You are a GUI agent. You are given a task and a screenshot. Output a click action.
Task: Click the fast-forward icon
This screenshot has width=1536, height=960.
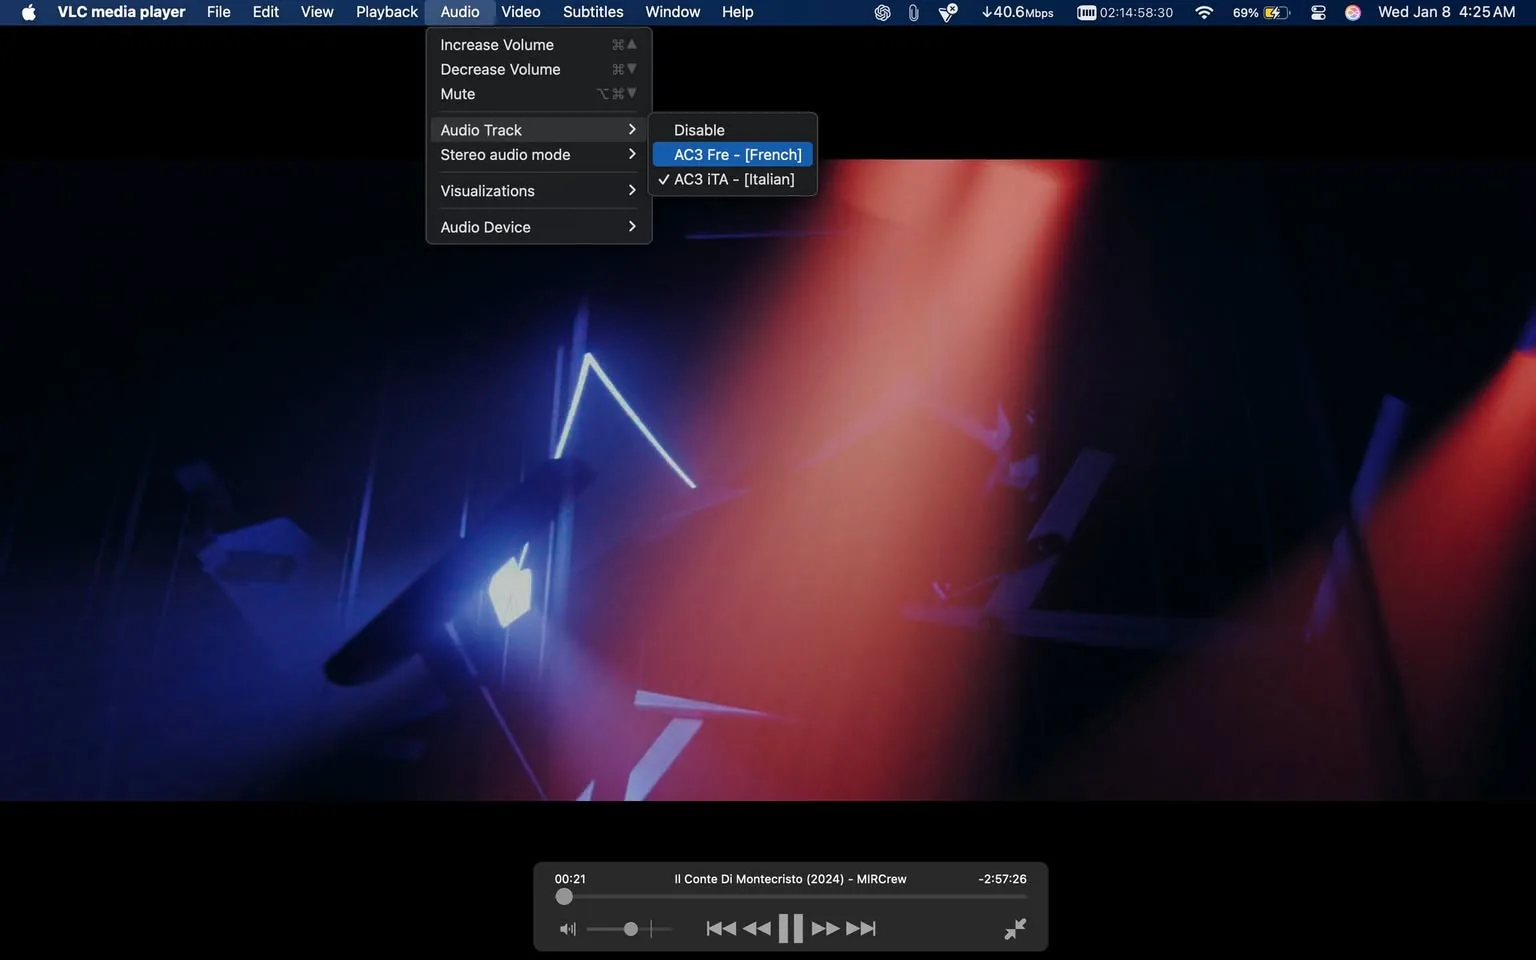pos(825,928)
